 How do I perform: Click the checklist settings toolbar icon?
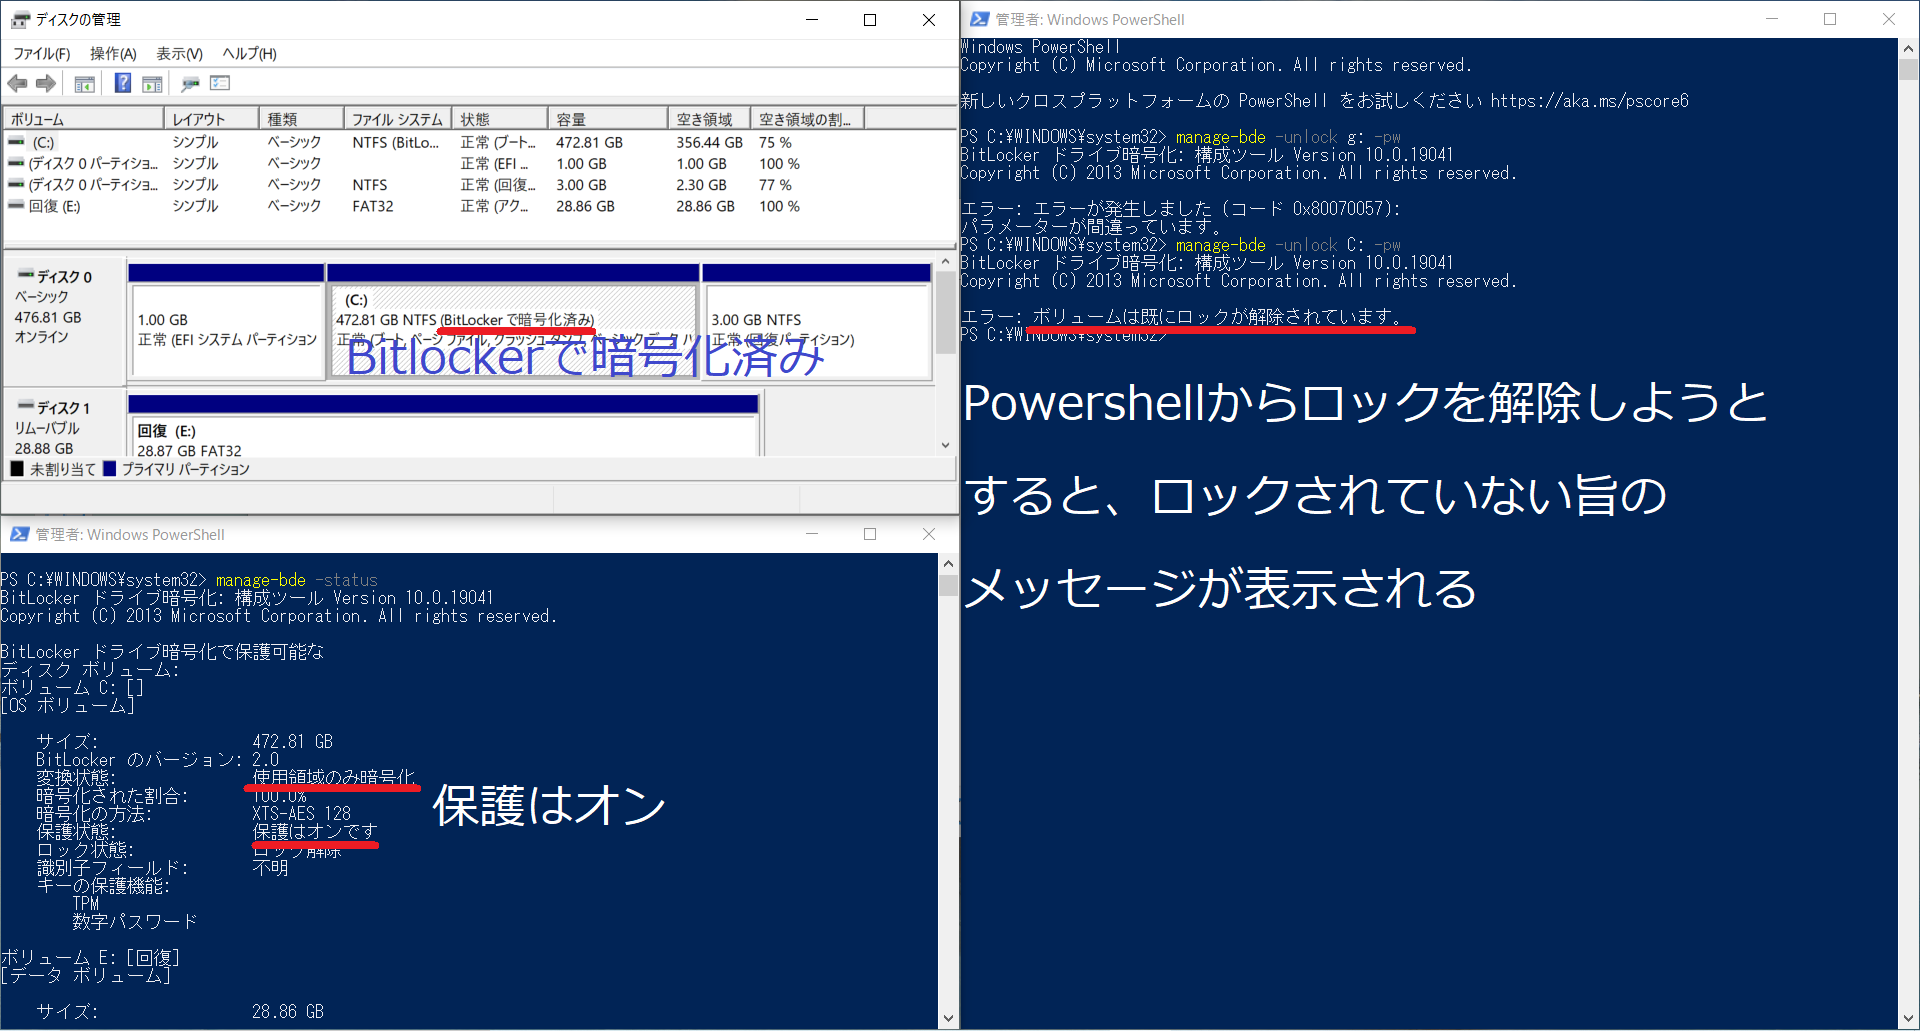tap(220, 83)
